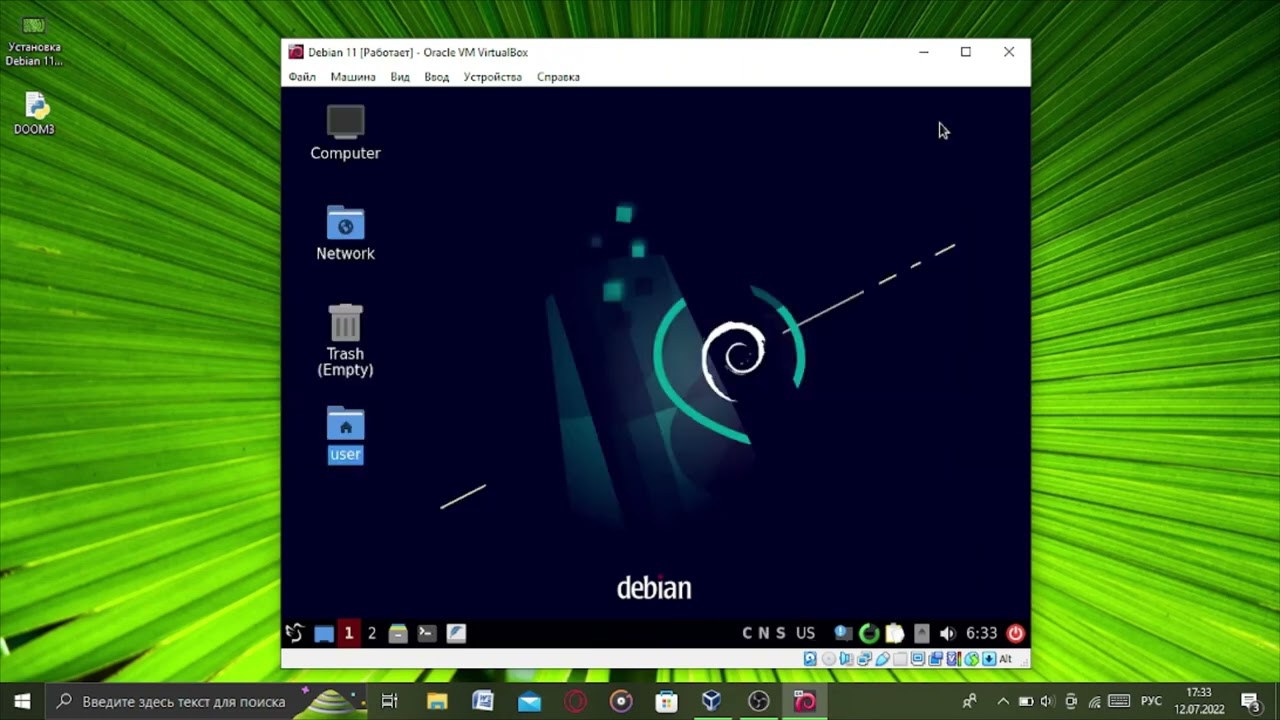The image size is (1280, 720).
Task: Click the US keyboard layout indicator
Action: pos(805,633)
